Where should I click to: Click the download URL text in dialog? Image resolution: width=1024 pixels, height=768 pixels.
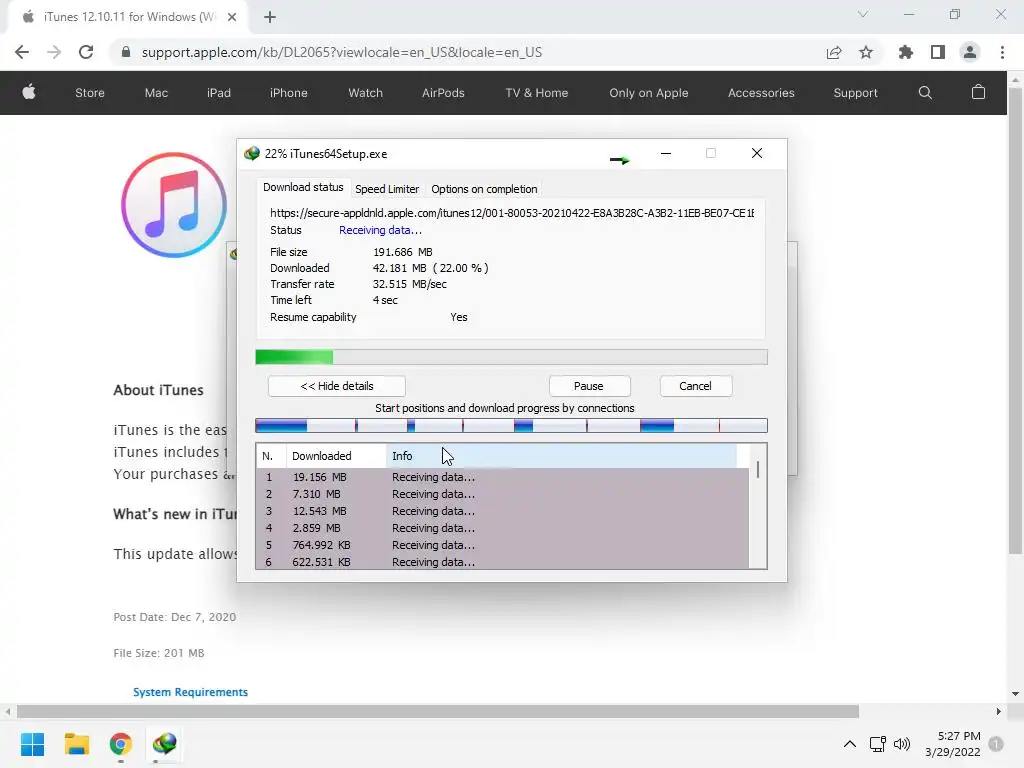point(512,213)
